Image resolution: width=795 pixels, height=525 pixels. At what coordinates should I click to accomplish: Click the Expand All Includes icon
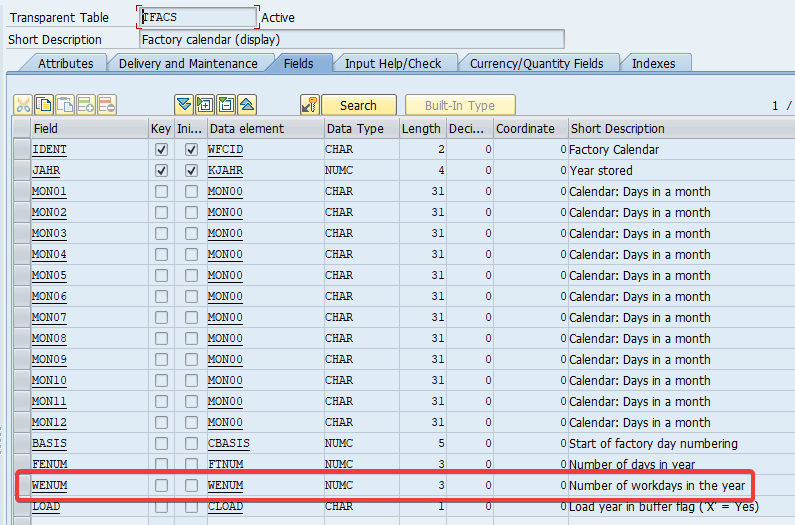click(x=183, y=105)
